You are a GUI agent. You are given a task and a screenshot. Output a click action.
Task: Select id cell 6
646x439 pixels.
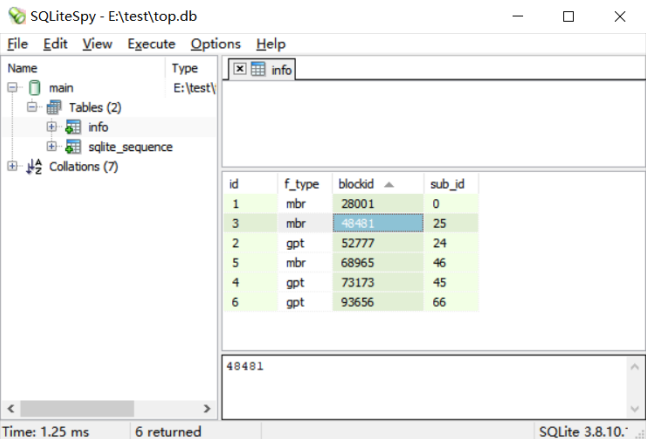(x=250, y=302)
